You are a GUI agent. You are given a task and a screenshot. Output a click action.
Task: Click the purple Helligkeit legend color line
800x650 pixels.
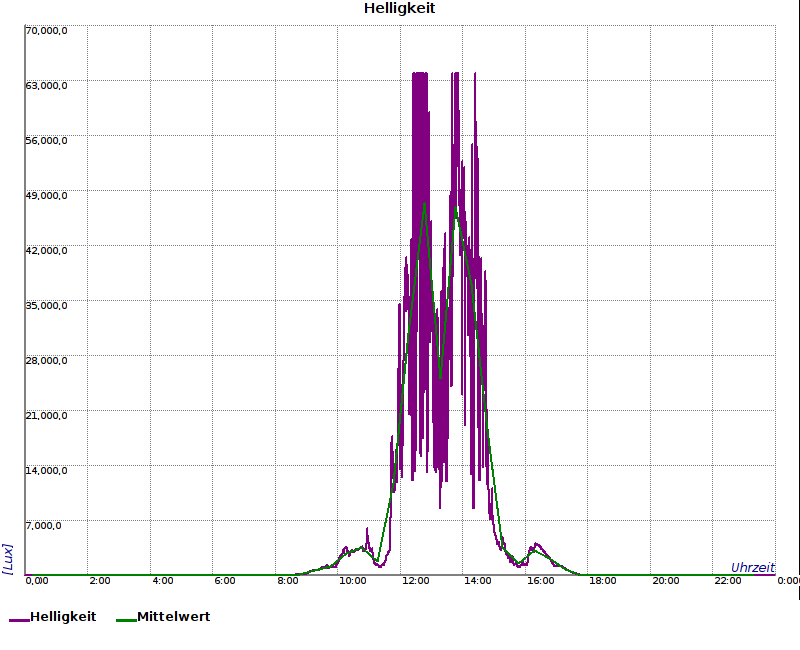[19, 620]
